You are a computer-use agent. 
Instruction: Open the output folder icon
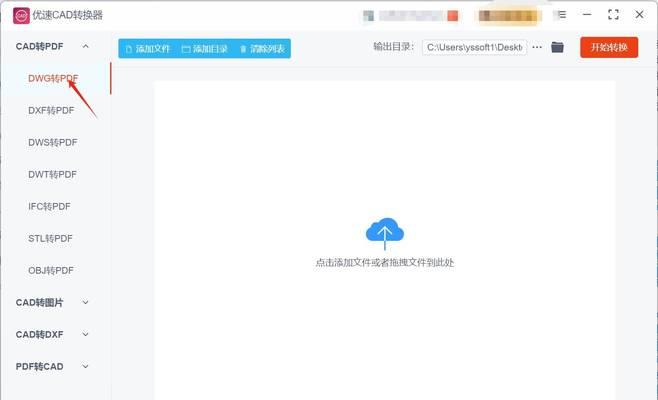pyautogui.click(x=557, y=47)
